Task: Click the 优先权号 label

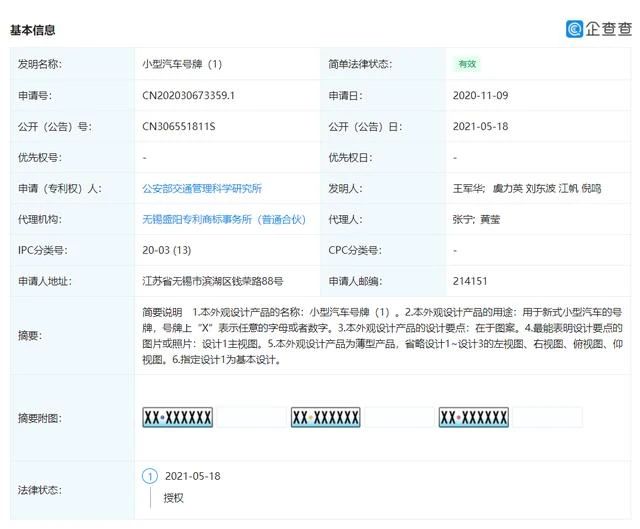Action: [40, 158]
